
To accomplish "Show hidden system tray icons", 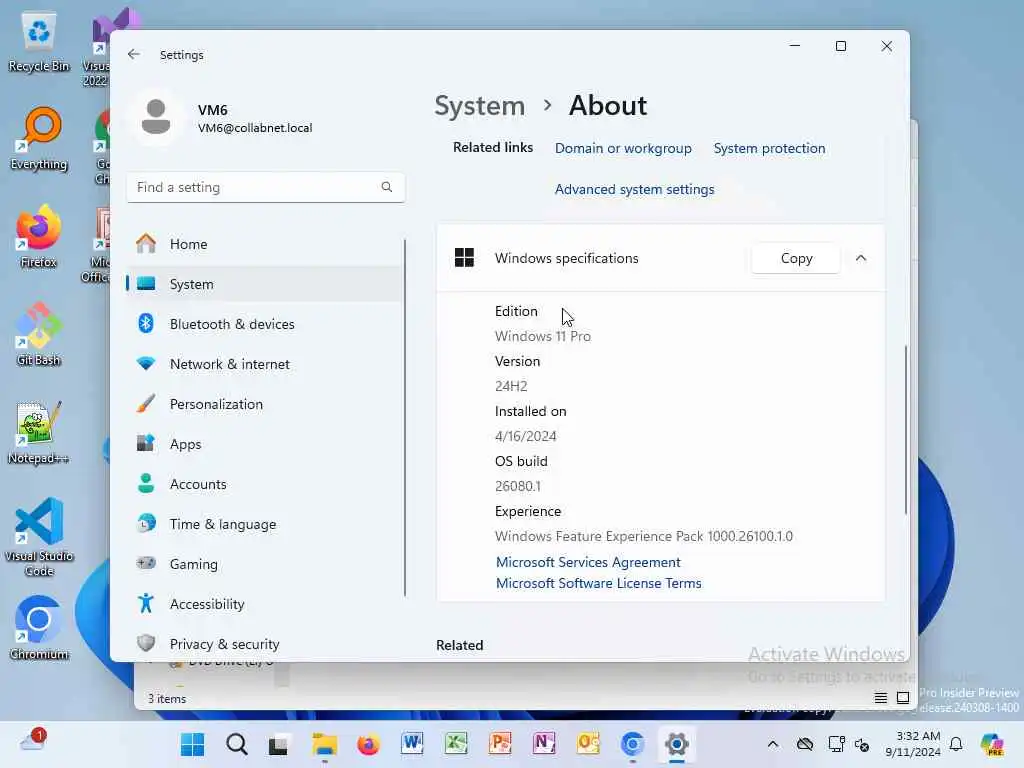I will click(x=773, y=744).
